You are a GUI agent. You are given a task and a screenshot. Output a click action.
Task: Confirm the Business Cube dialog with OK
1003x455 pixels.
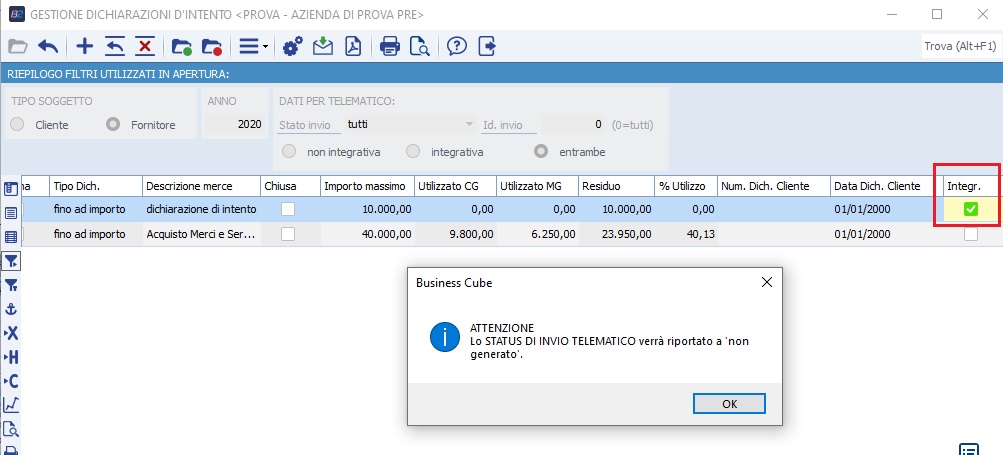(729, 404)
